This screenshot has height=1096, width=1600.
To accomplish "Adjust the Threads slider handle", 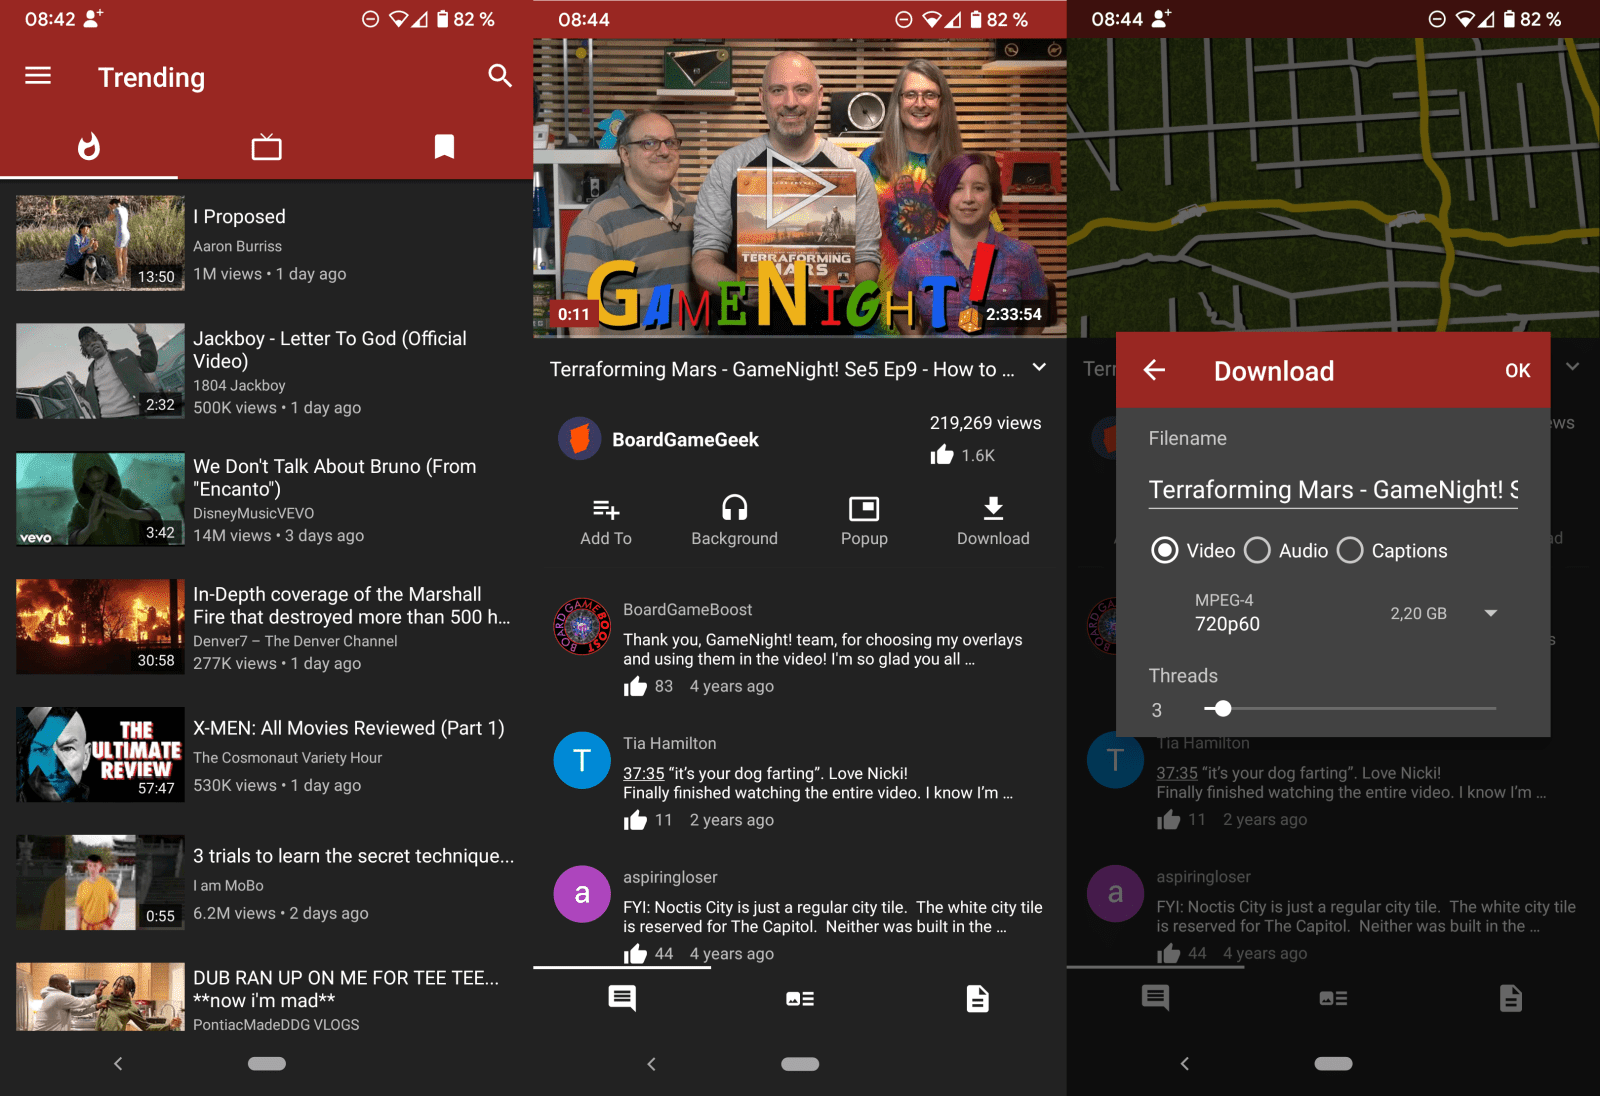I will pyautogui.click(x=1222, y=708).
